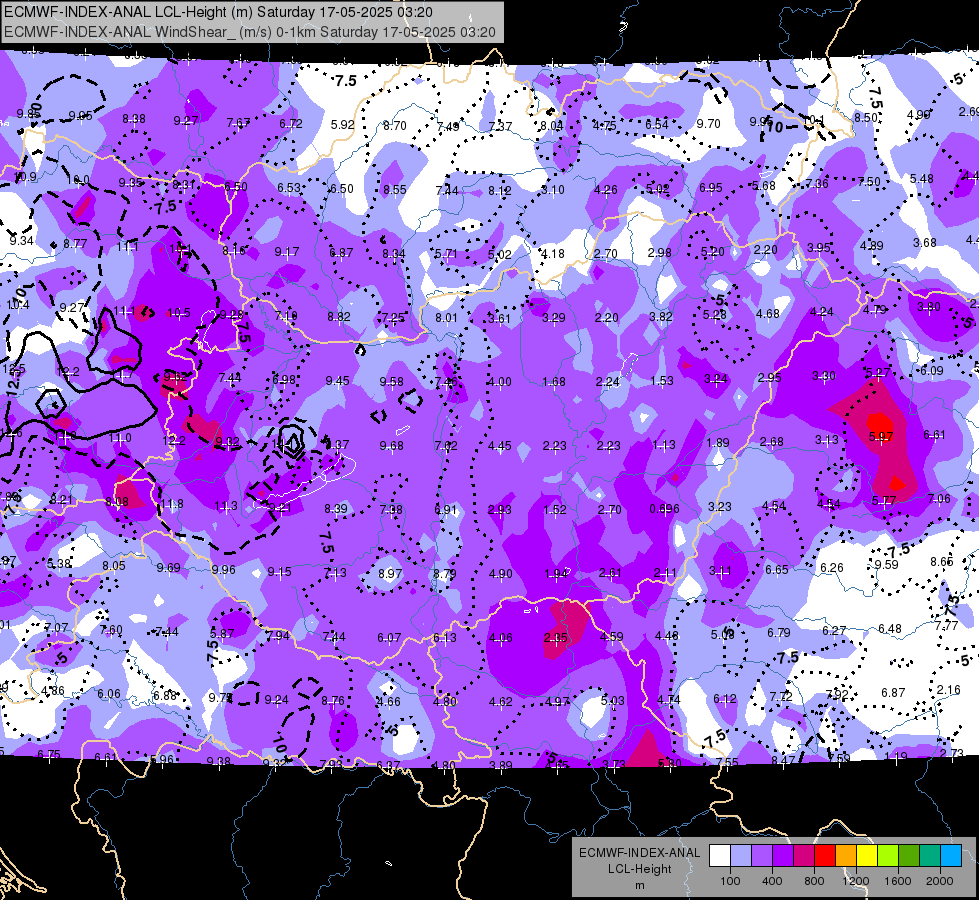This screenshot has width=979, height=900.
Task: Click the wind shear value 2.98
Action: 659,252
